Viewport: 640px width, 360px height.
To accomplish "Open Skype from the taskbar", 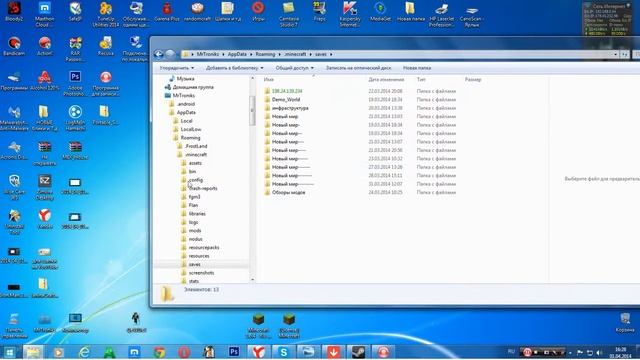I will point(283,352).
